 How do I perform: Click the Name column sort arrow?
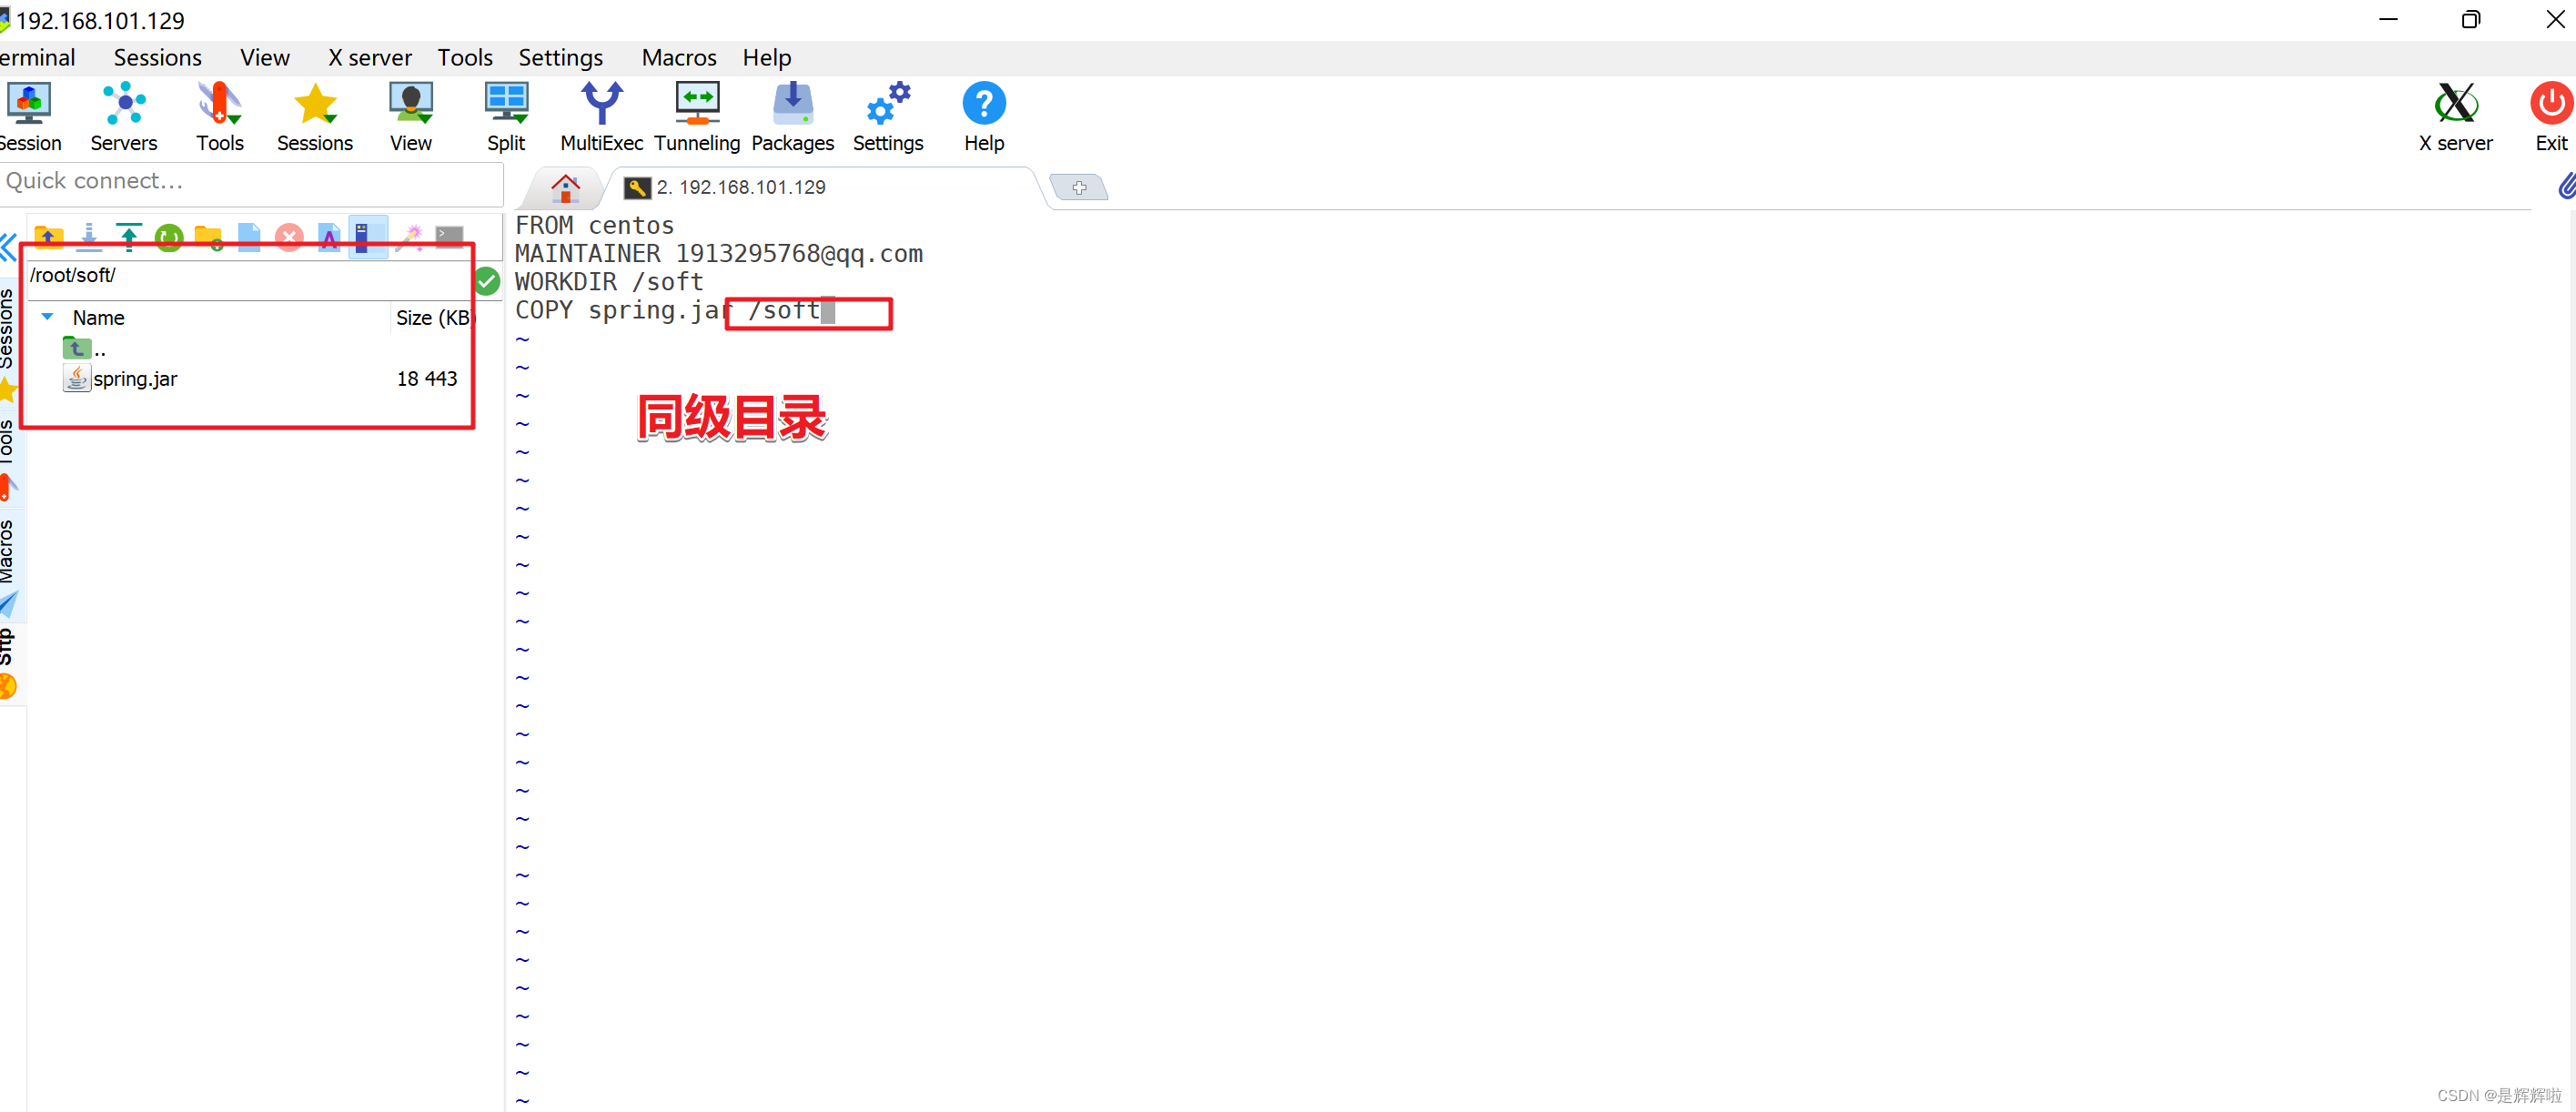(x=47, y=317)
